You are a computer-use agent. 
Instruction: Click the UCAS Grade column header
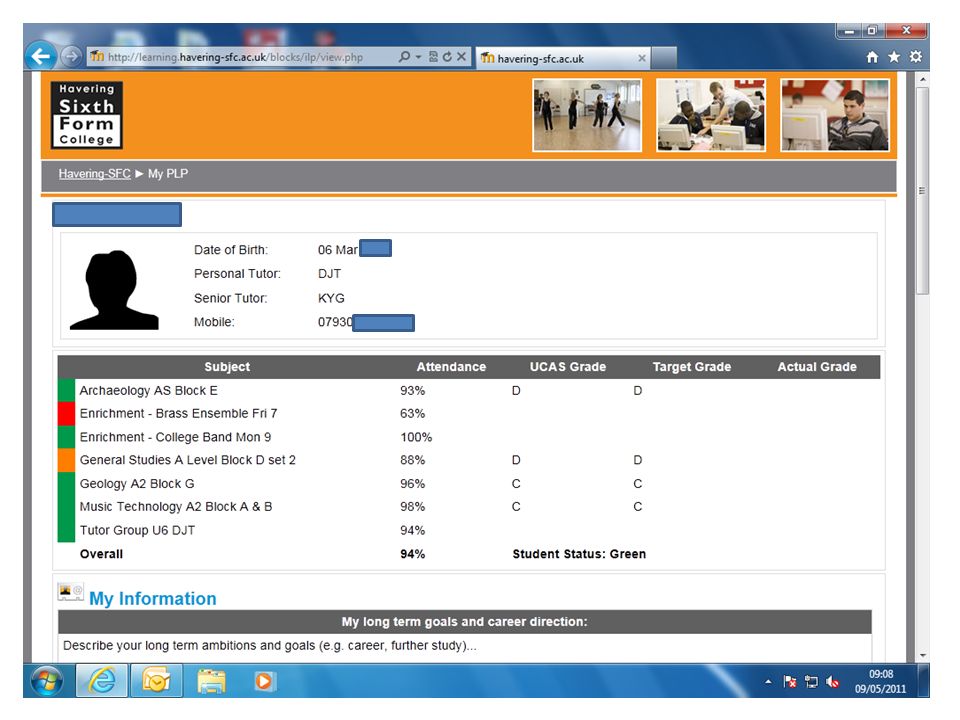(568, 367)
